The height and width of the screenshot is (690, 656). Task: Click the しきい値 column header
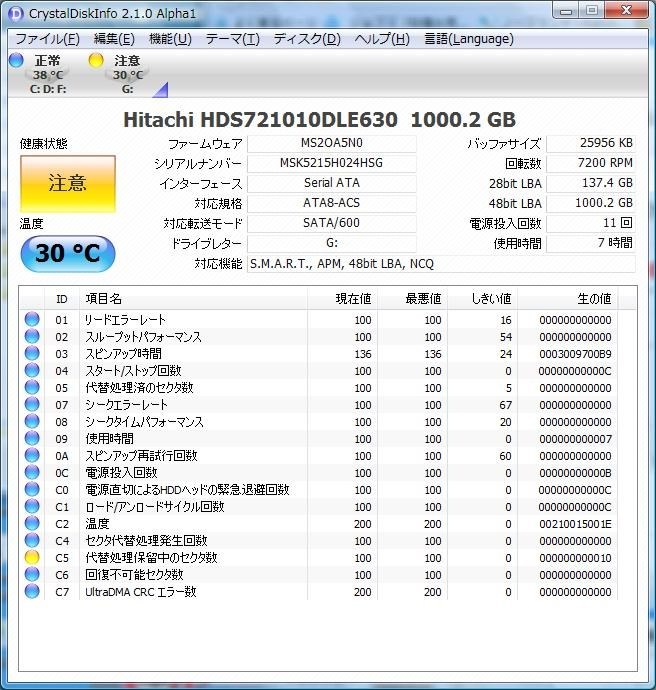coord(482,299)
